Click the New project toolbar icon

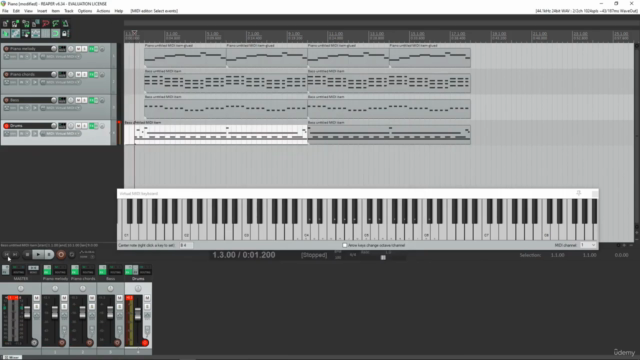point(6,24)
